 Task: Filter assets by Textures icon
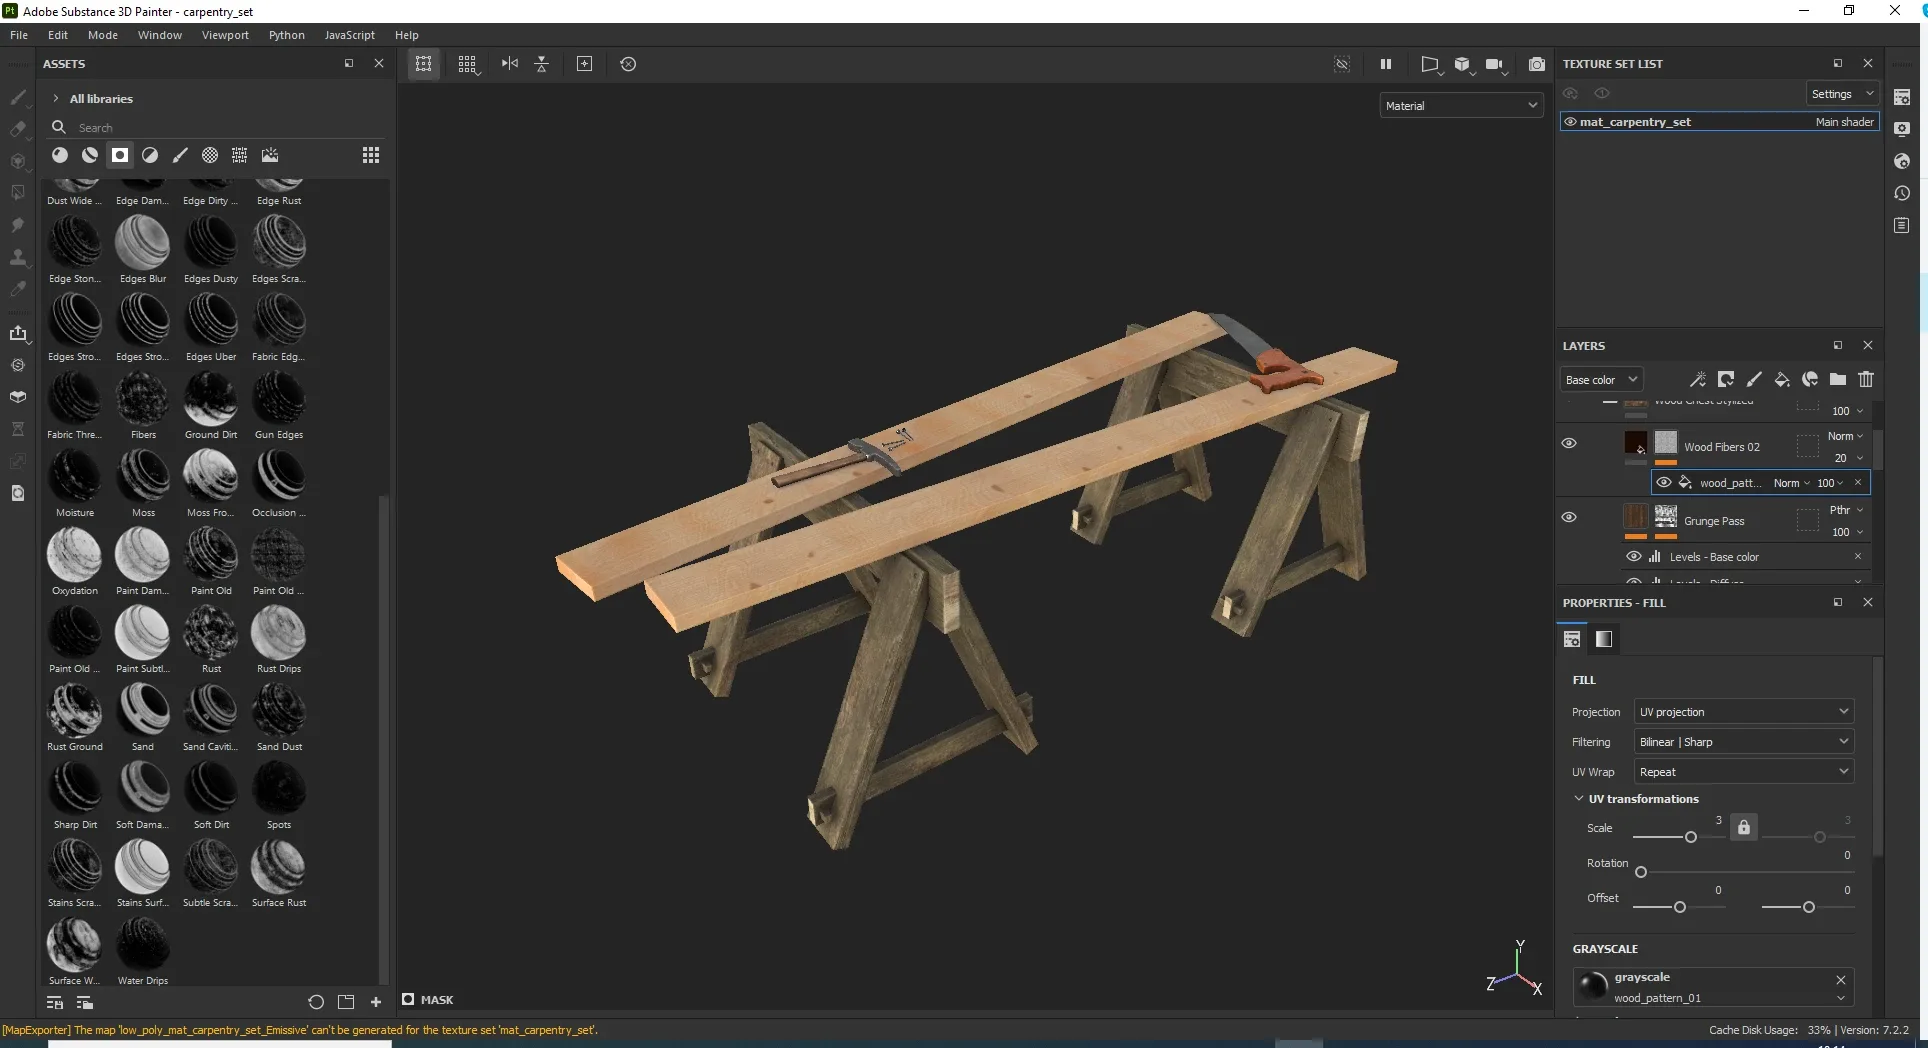(x=240, y=155)
